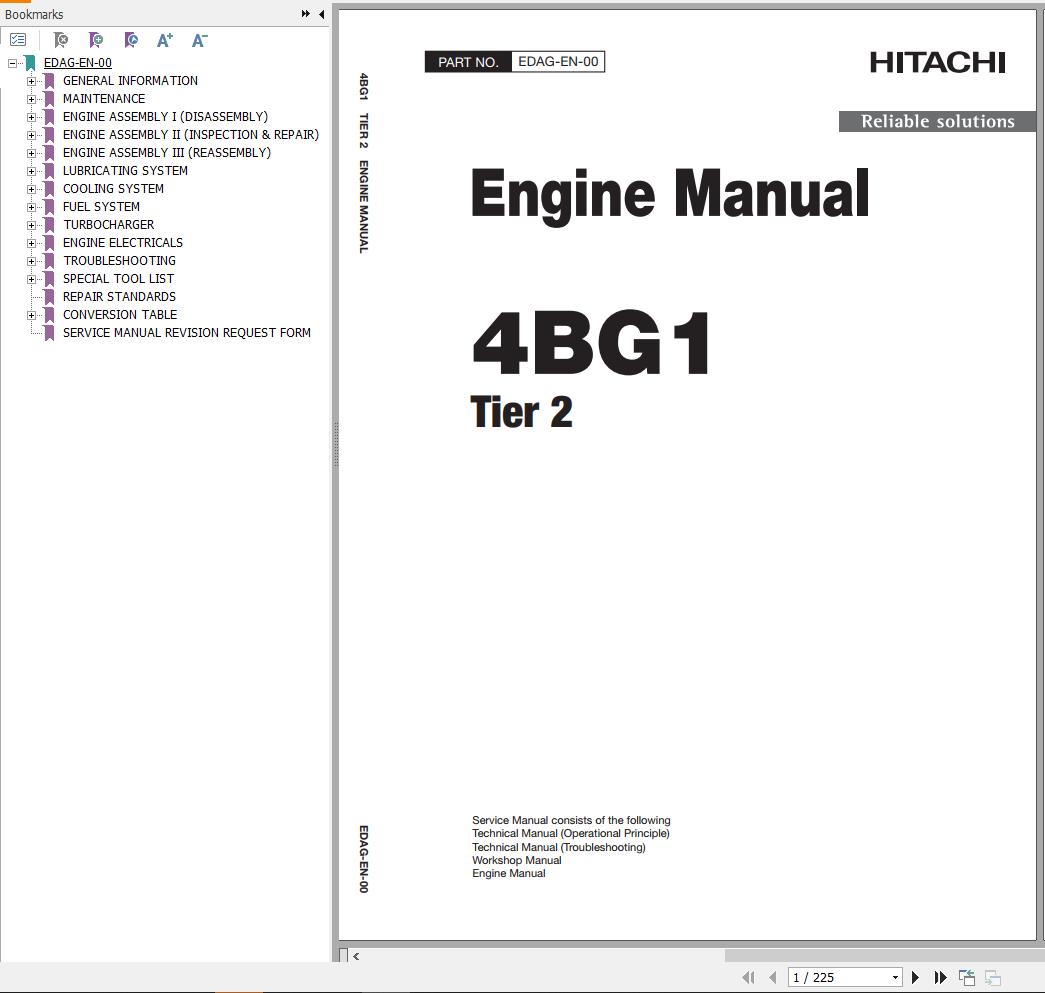The height and width of the screenshot is (993, 1045).
Task: Click the previous view icon
Action: tap(966, 977)
